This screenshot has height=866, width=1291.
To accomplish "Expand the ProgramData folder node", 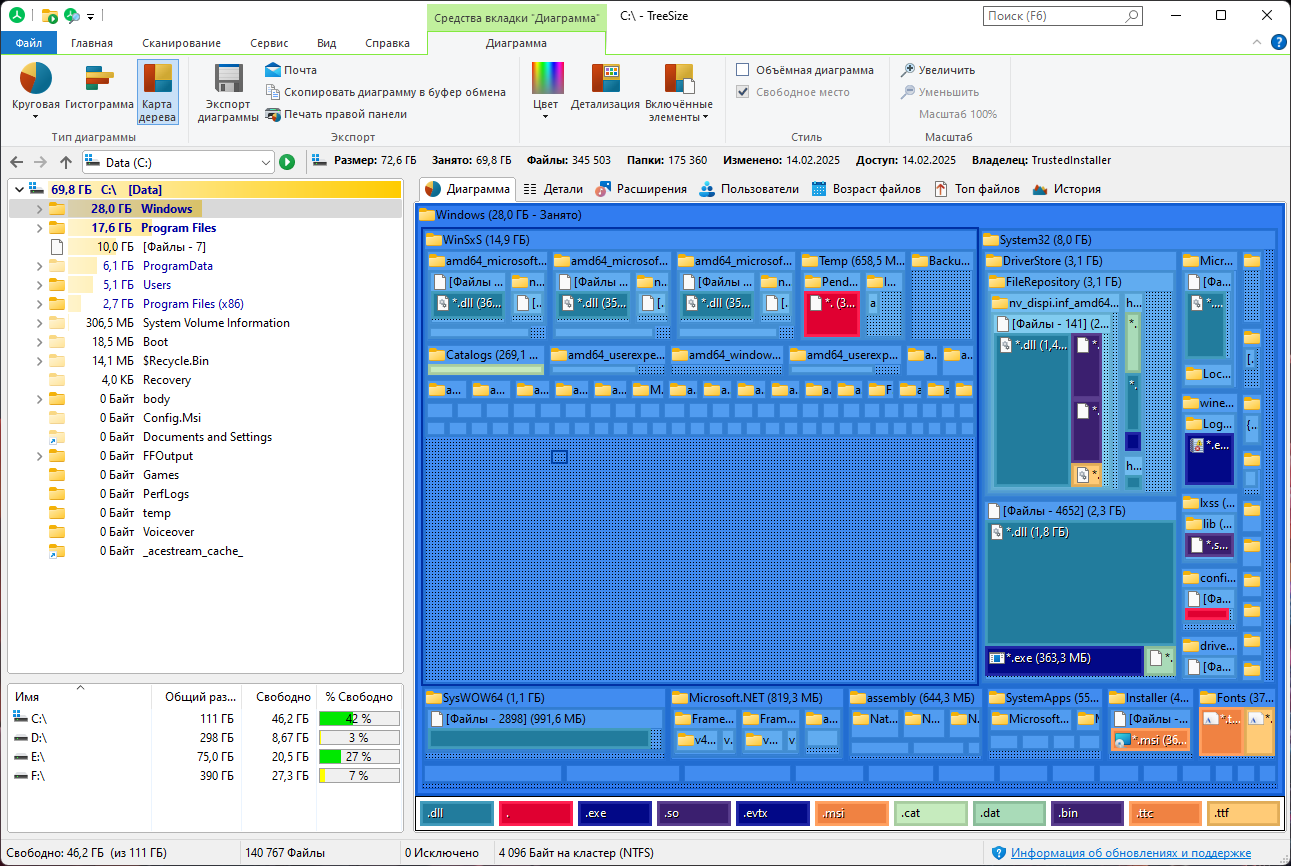I will click(39, 266).
